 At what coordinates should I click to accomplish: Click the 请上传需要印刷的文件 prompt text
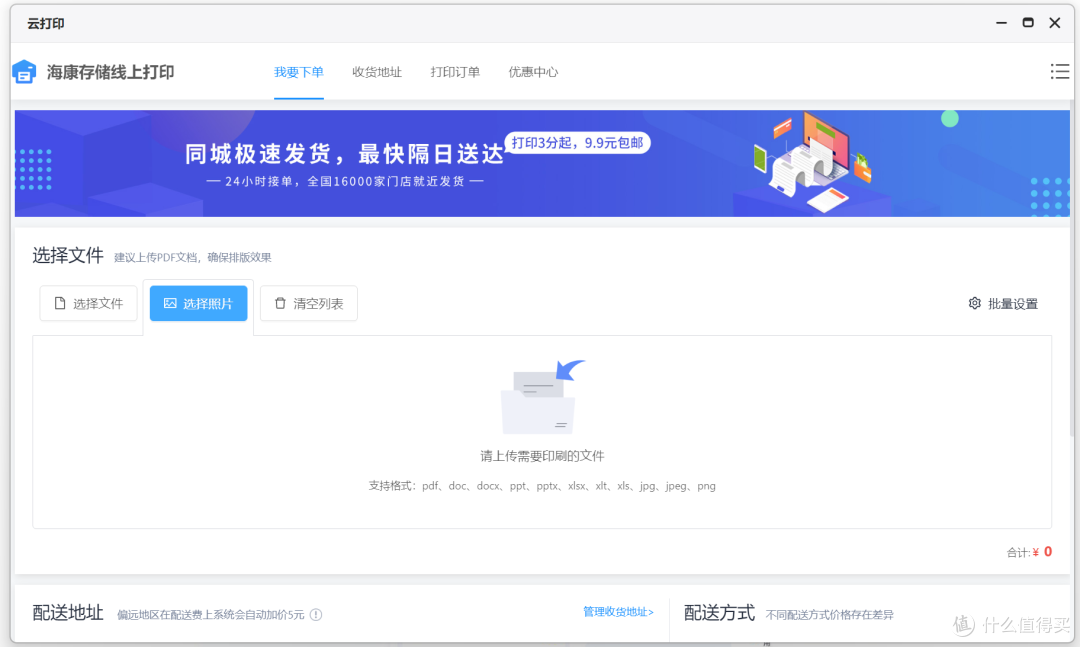pos(542,456)
